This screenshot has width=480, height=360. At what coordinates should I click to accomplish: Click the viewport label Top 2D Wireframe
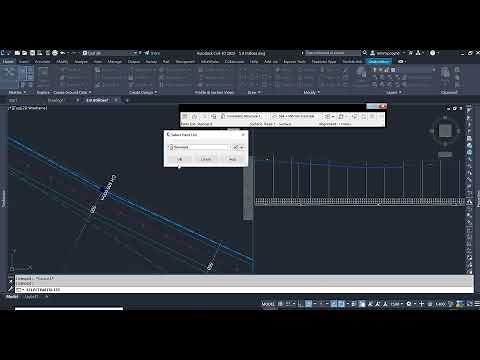coord(28,108)
